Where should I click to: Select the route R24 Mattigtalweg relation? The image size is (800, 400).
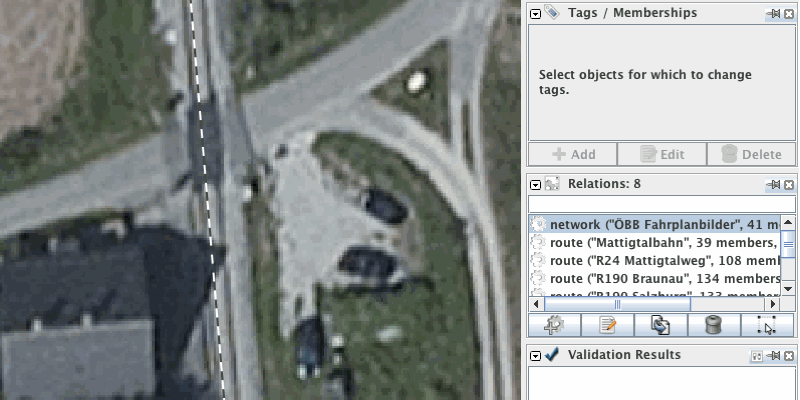click(655, 260)
